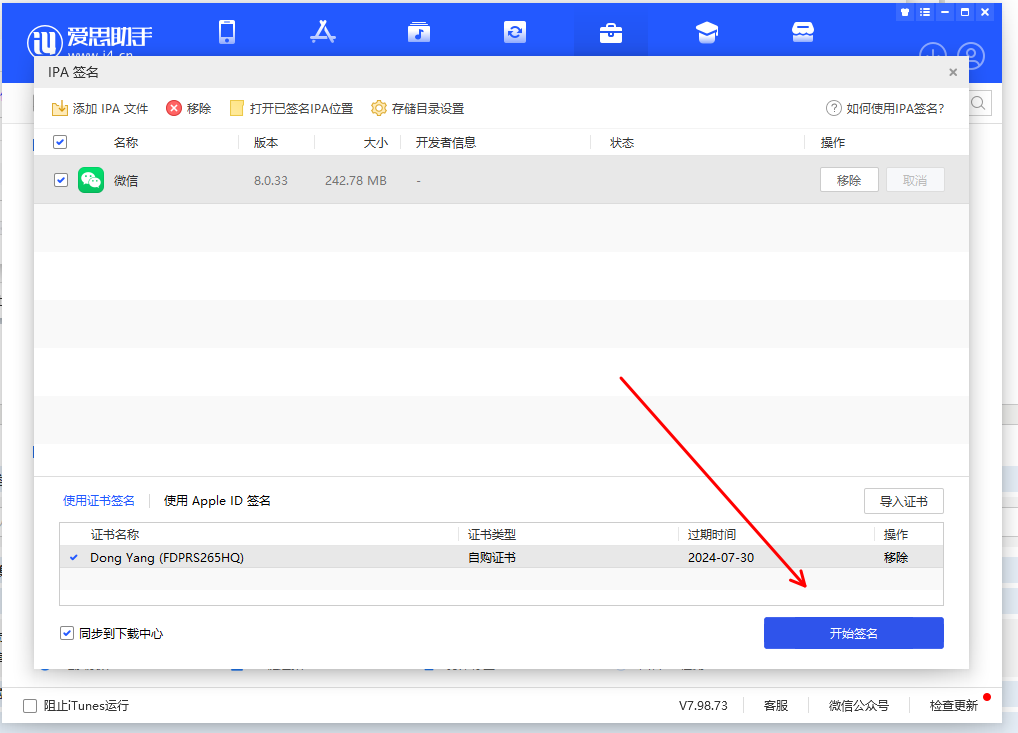
Task: Open the user account profile icon
Action: (971, 56)
